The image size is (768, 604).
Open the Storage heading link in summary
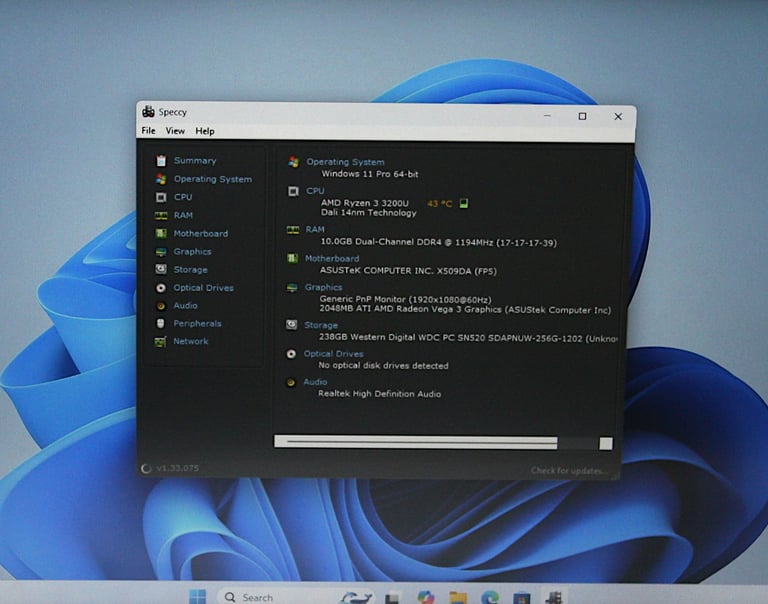pyautogui.click(x=321, y=325)
